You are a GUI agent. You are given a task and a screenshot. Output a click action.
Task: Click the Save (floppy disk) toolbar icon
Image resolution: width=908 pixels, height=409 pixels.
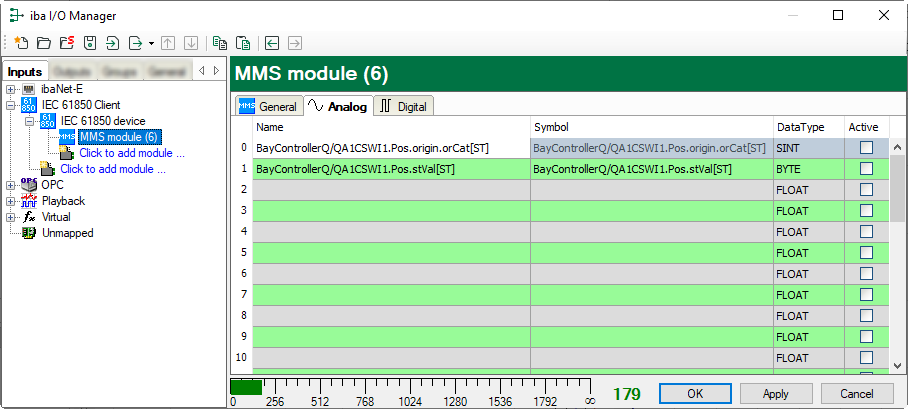click(89, 43)
